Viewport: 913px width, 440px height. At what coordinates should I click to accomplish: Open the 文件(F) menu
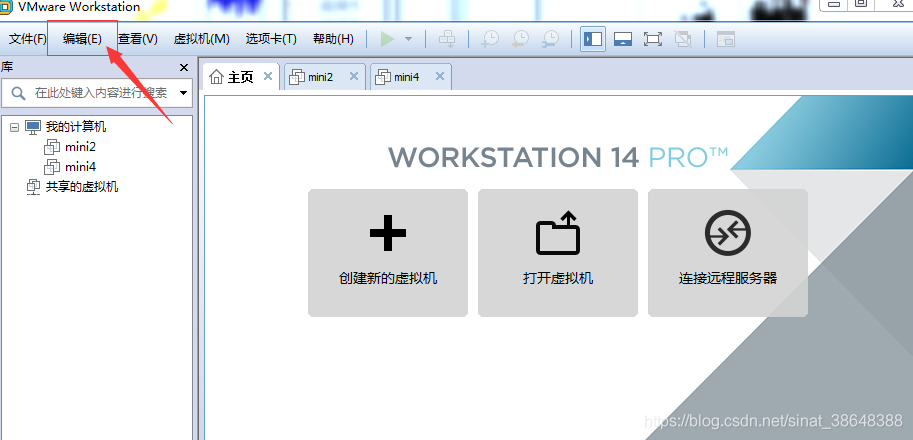click(28, 39)
